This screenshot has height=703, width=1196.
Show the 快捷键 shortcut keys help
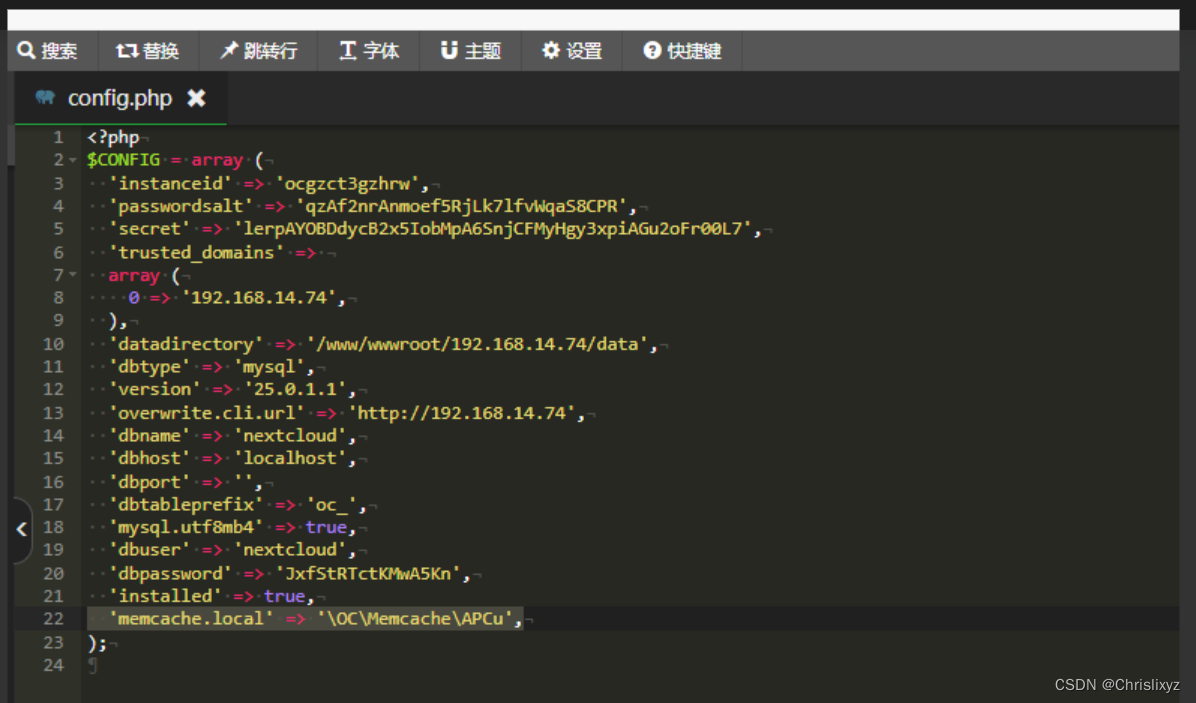[x=682, y=51]
